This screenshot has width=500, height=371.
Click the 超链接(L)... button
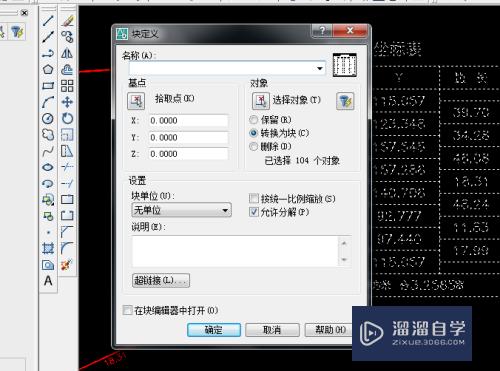(161, 280)
